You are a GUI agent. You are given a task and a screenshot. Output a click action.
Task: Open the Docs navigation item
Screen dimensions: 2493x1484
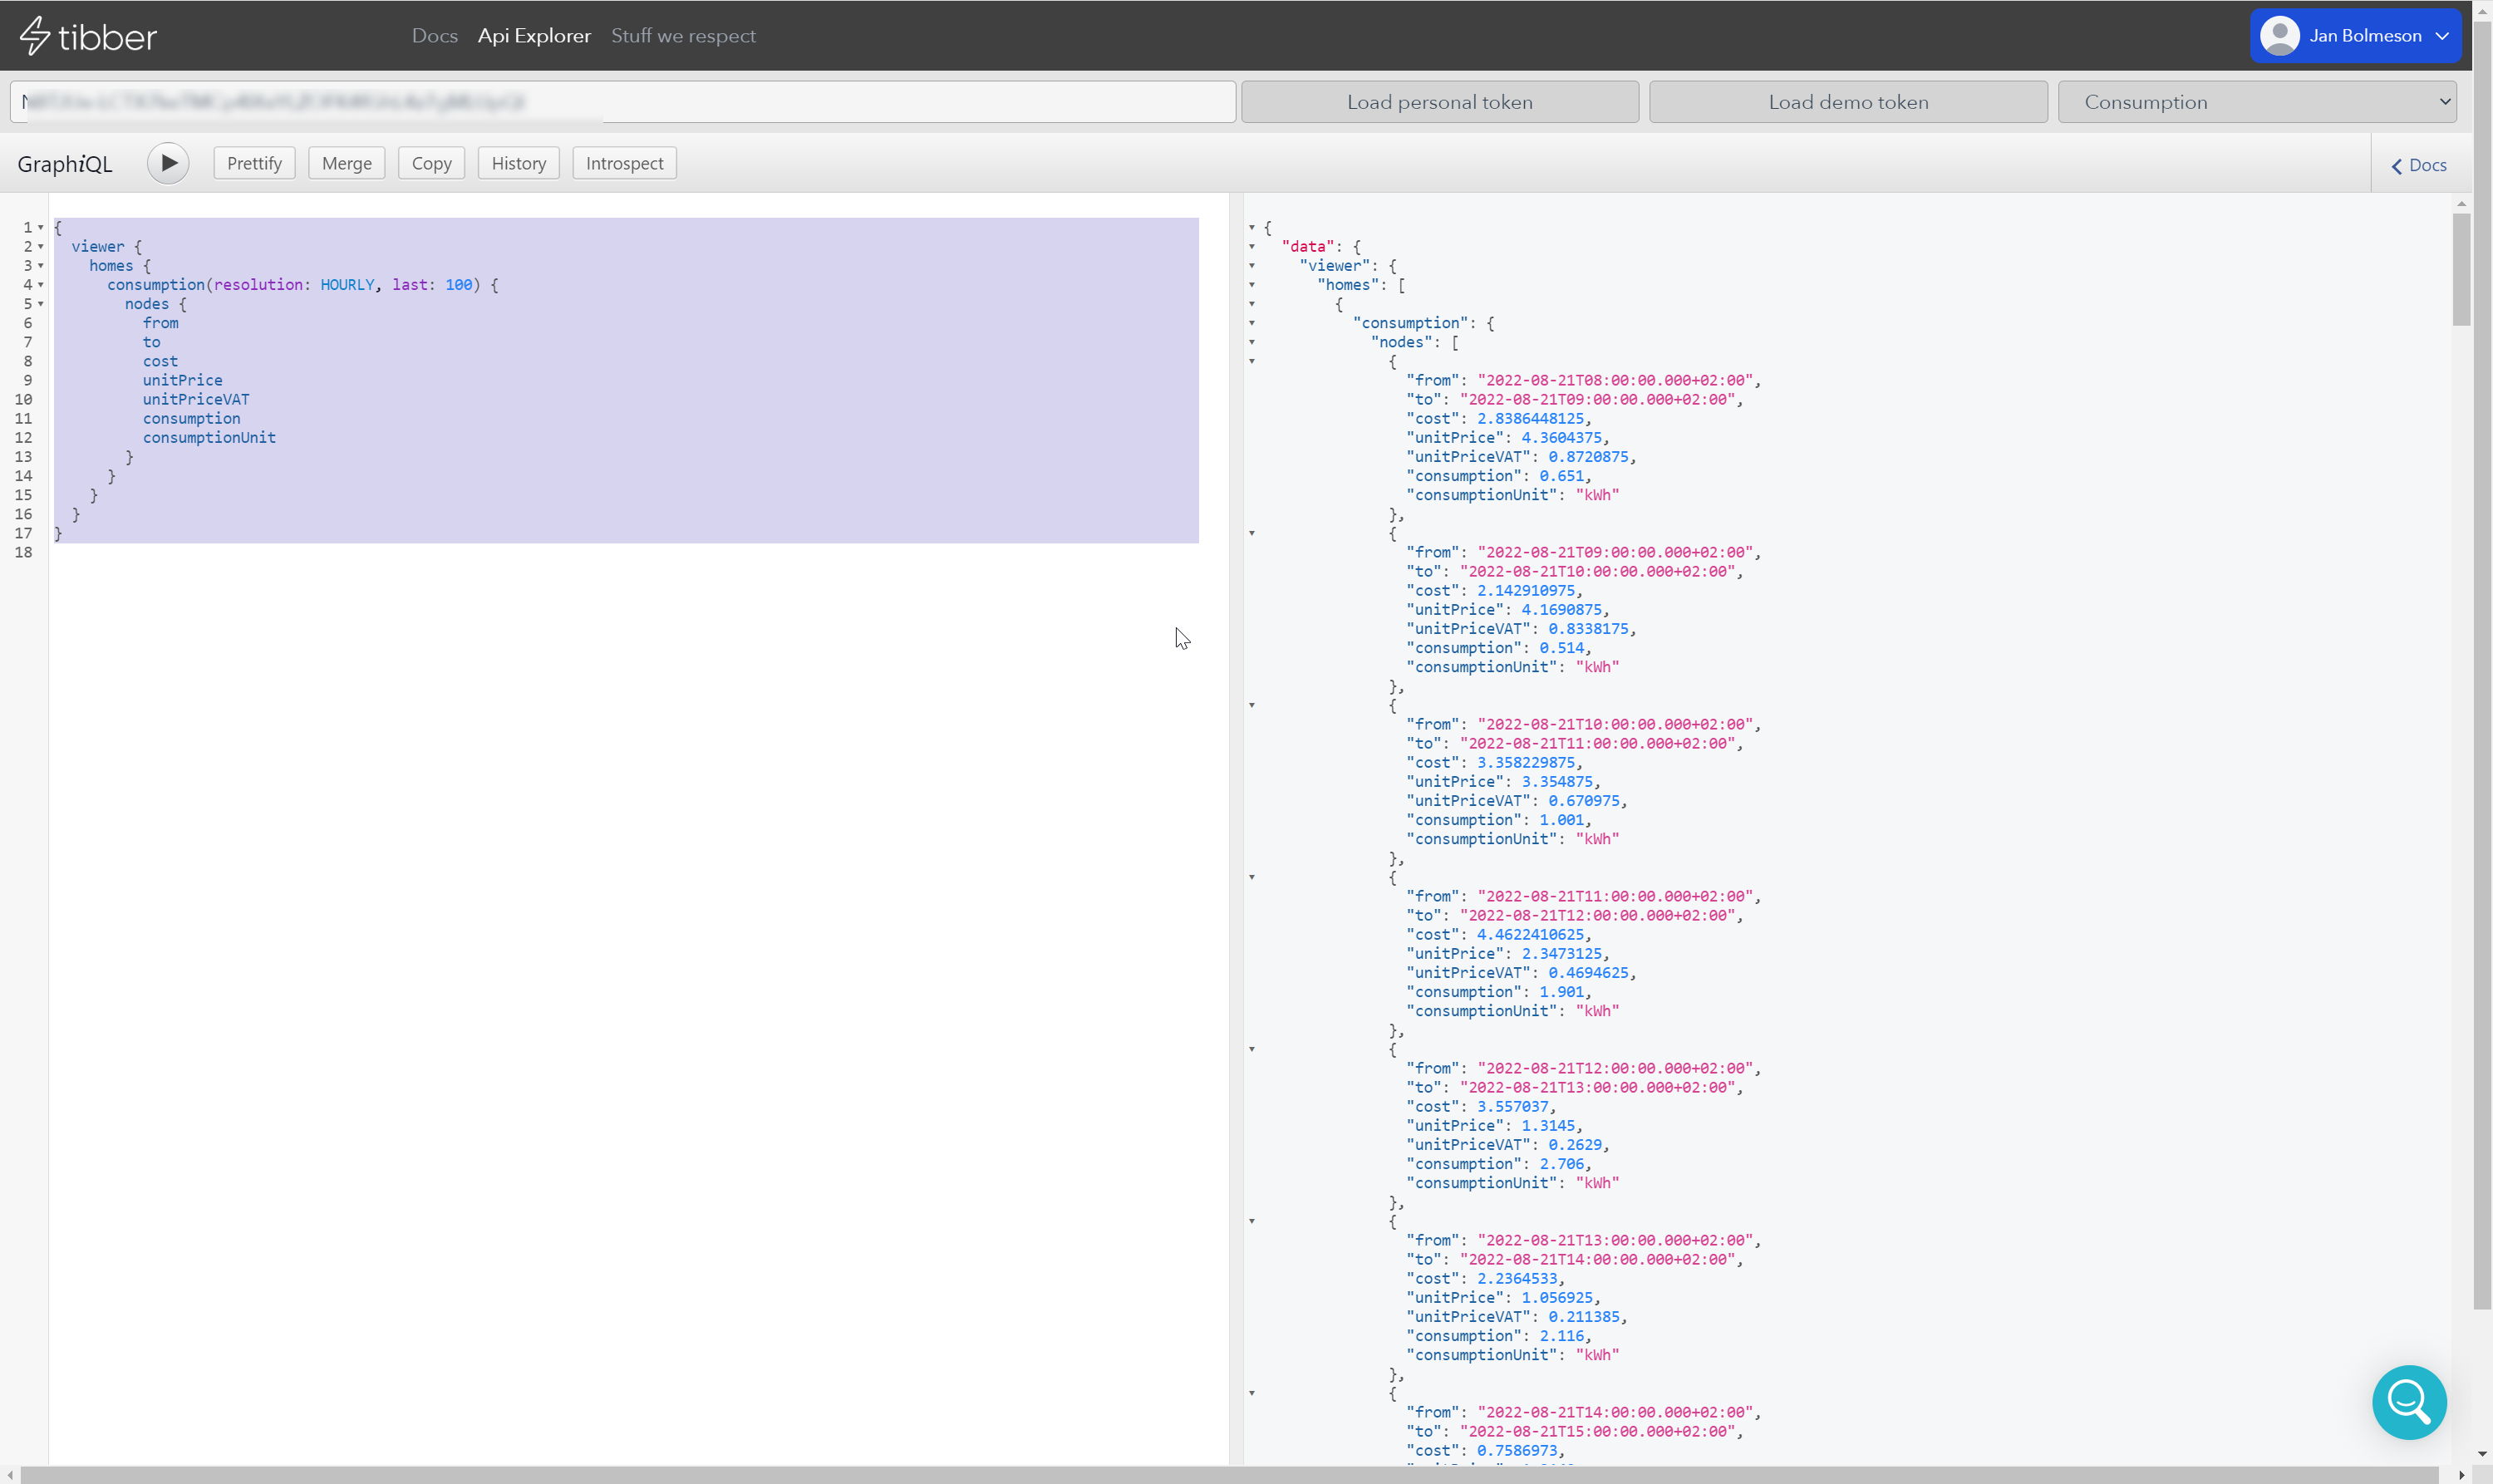(434, 36)
